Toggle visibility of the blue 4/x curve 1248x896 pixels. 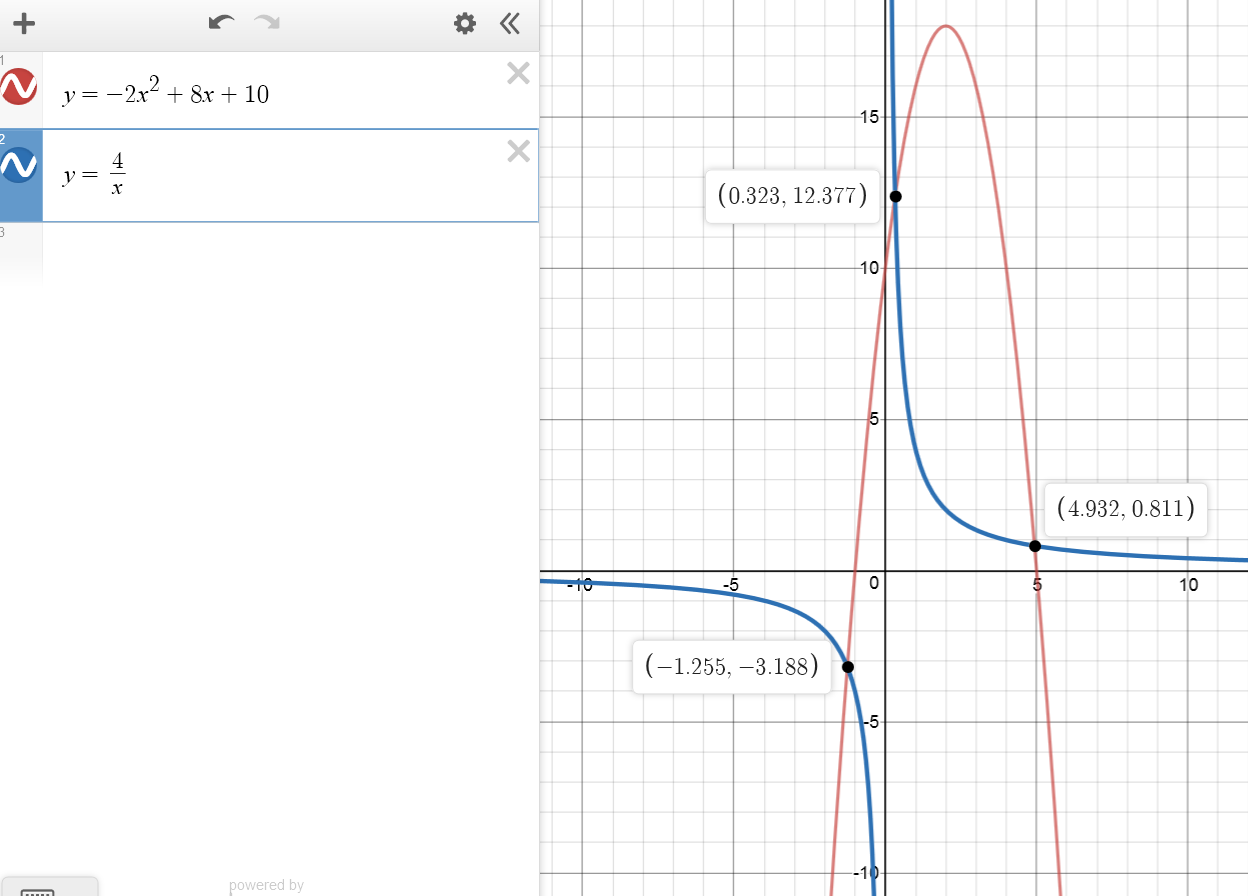click(x=20, y=165)
